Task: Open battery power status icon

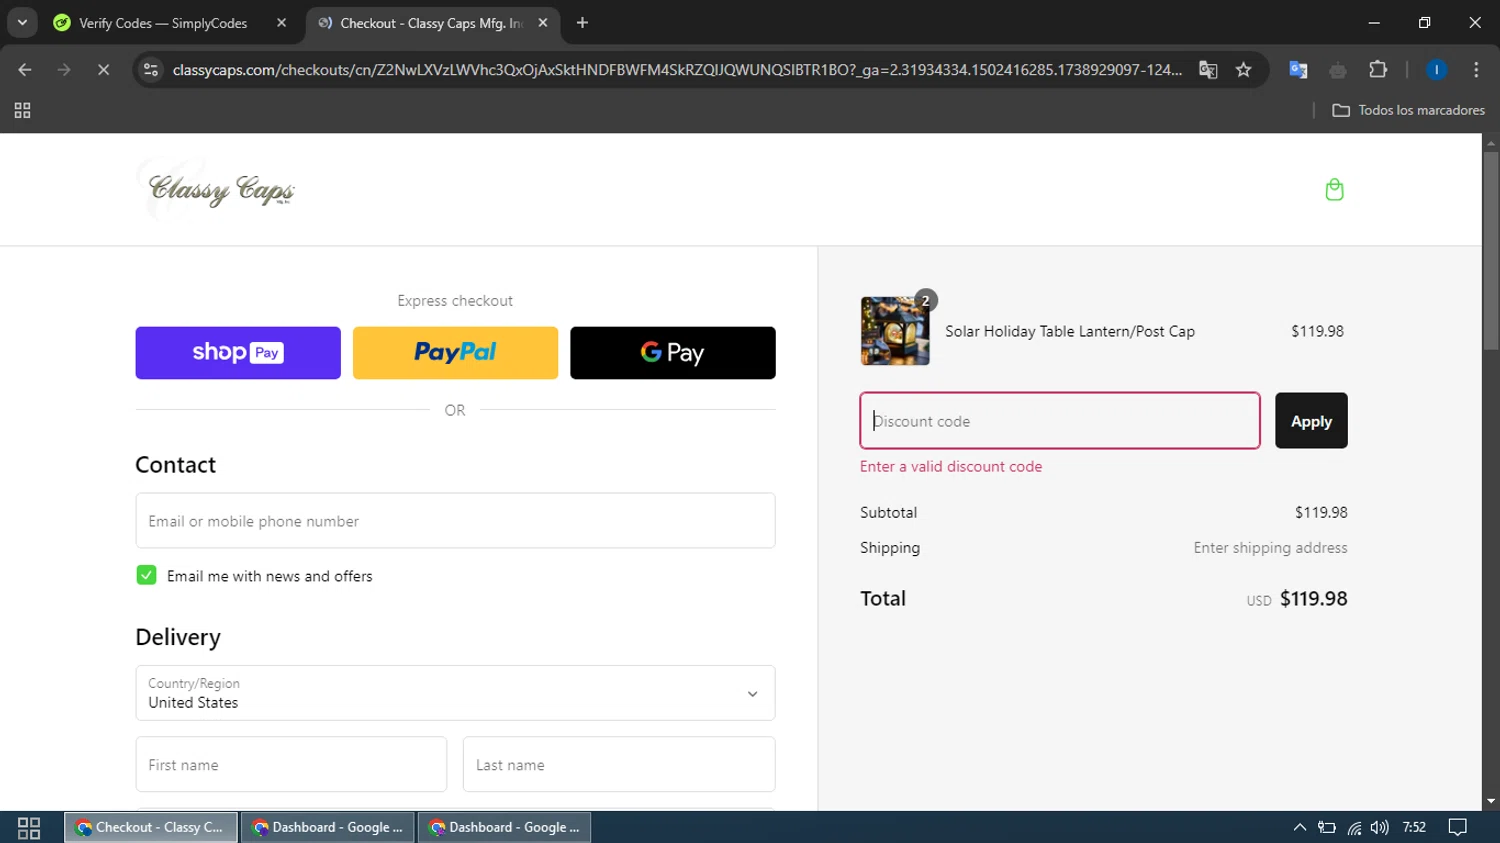Action: pyautogui.click(x=1327, y=828)
